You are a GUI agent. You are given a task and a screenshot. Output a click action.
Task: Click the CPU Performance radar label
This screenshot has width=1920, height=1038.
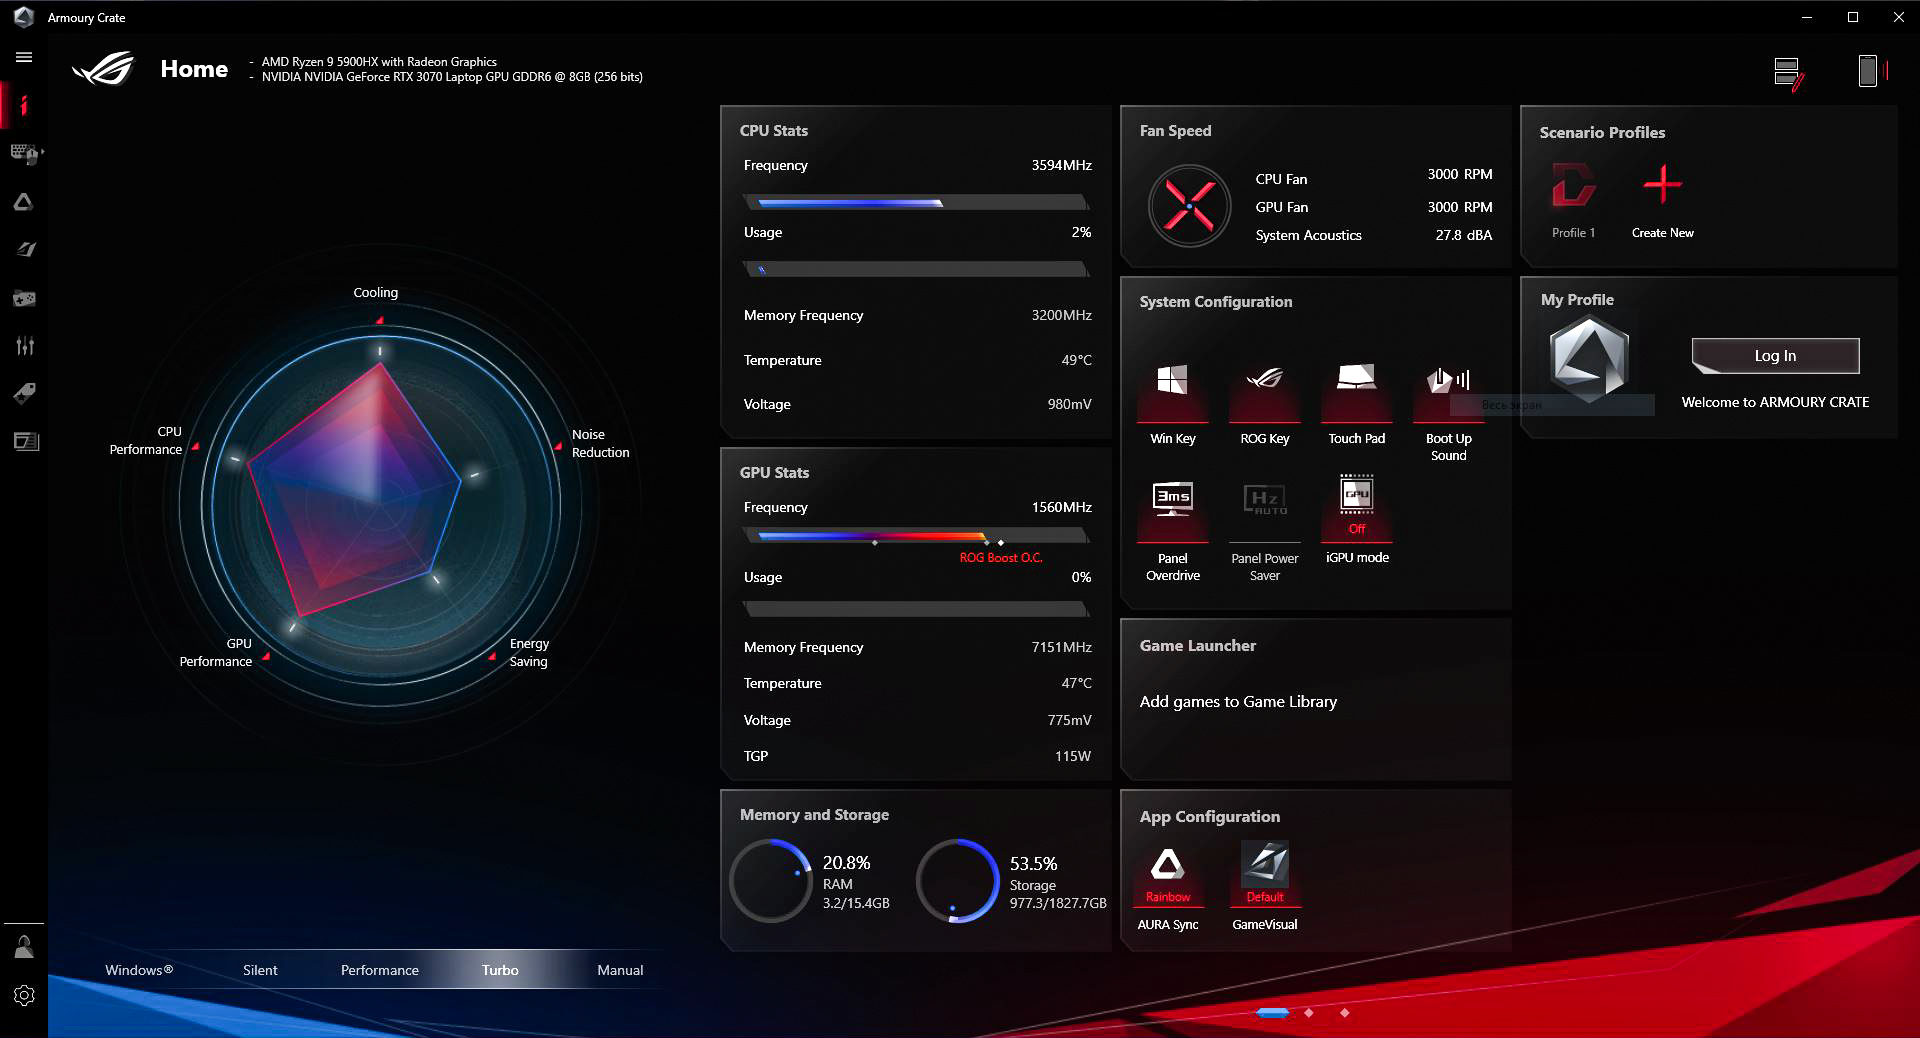pos(146,441)
